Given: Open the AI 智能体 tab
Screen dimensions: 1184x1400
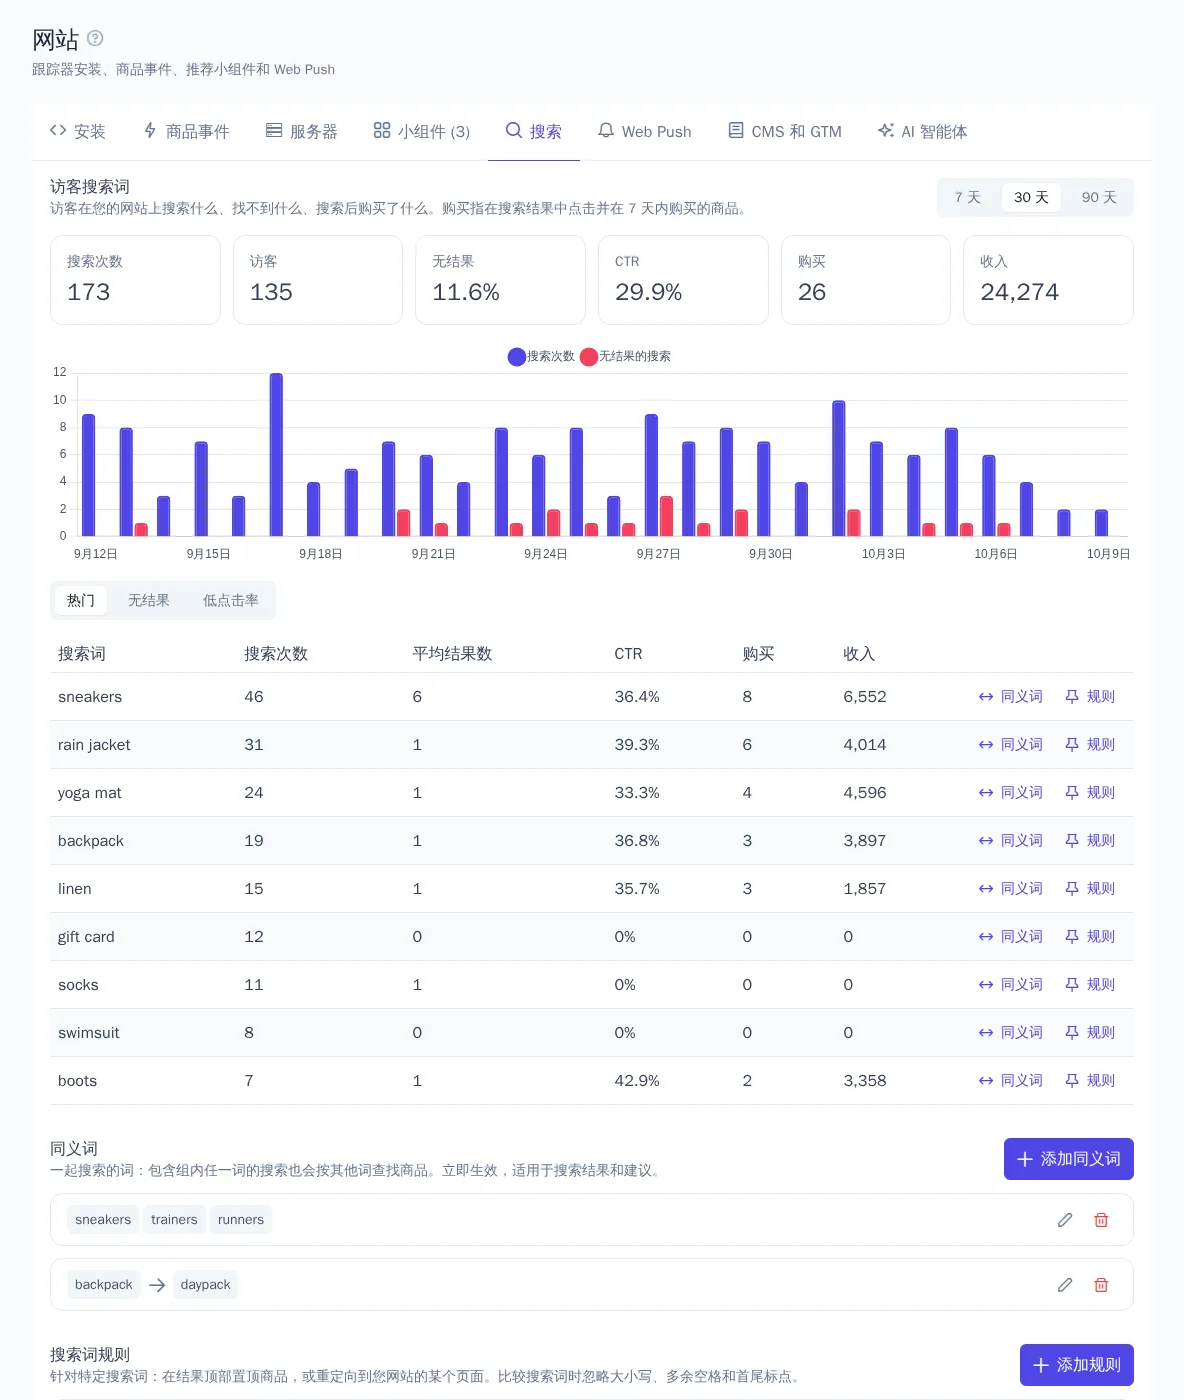Looking at the screenshot, I should [922, 131].
